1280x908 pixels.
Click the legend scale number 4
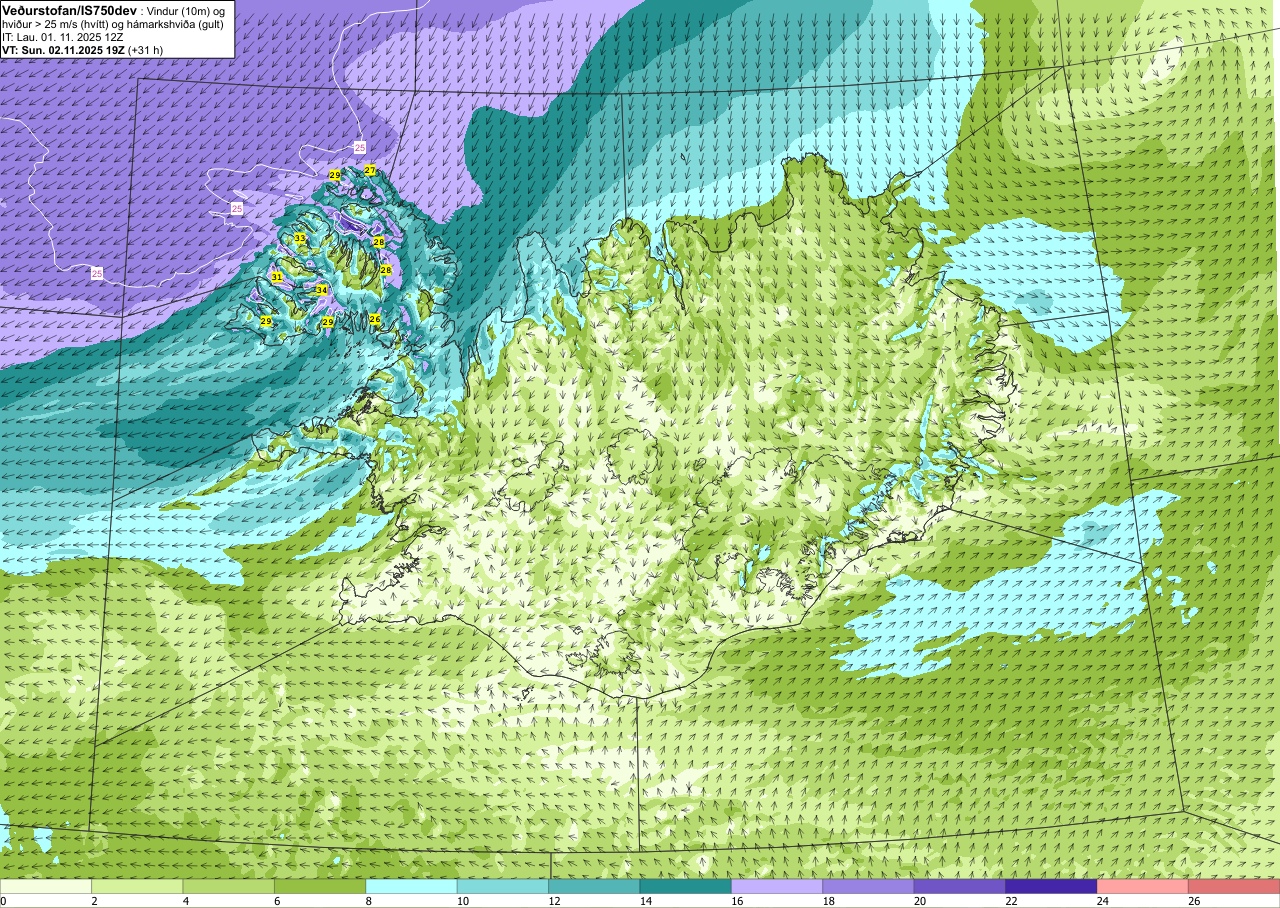point(185,901)
